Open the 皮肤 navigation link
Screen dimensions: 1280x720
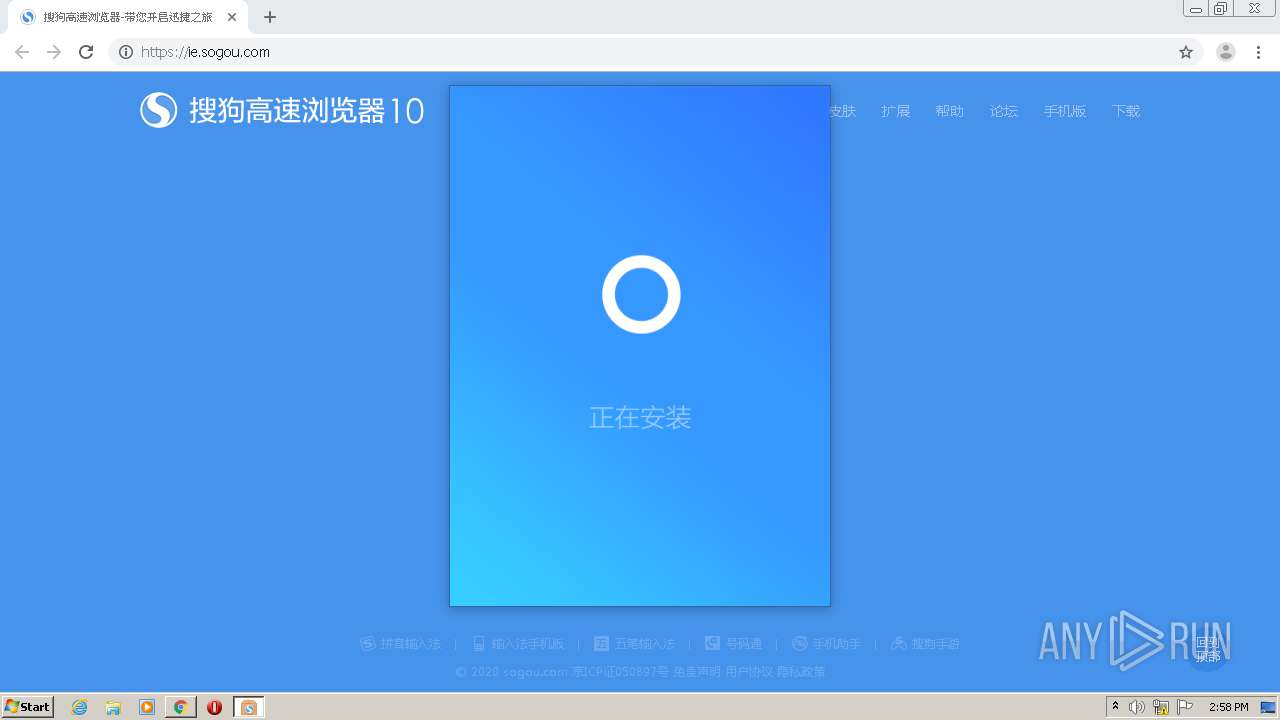843,111
